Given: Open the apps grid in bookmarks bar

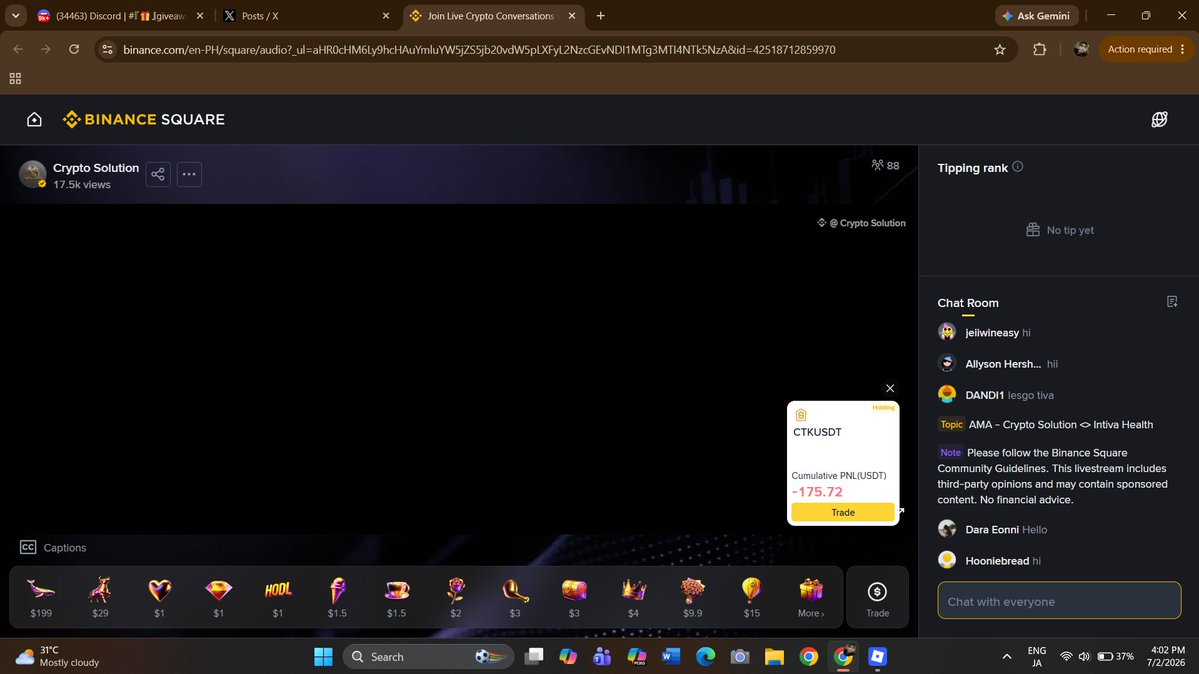Looking at the screenshot, I should click(15, 79).
